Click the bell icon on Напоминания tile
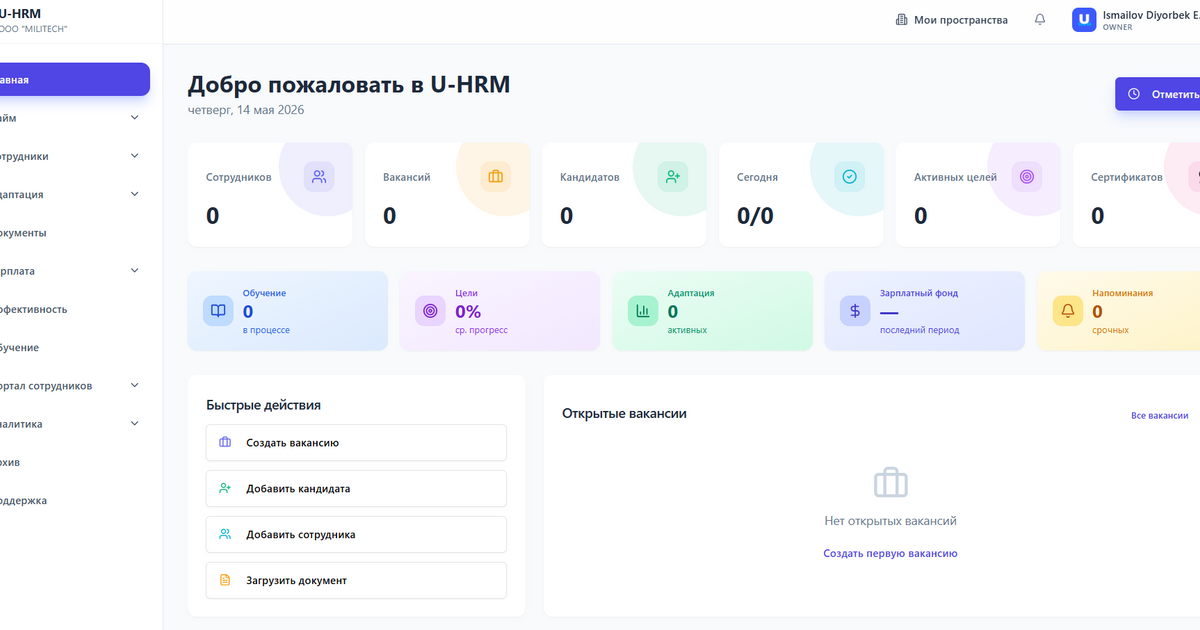1200x630 pixels. click(x=1068, y=311)
